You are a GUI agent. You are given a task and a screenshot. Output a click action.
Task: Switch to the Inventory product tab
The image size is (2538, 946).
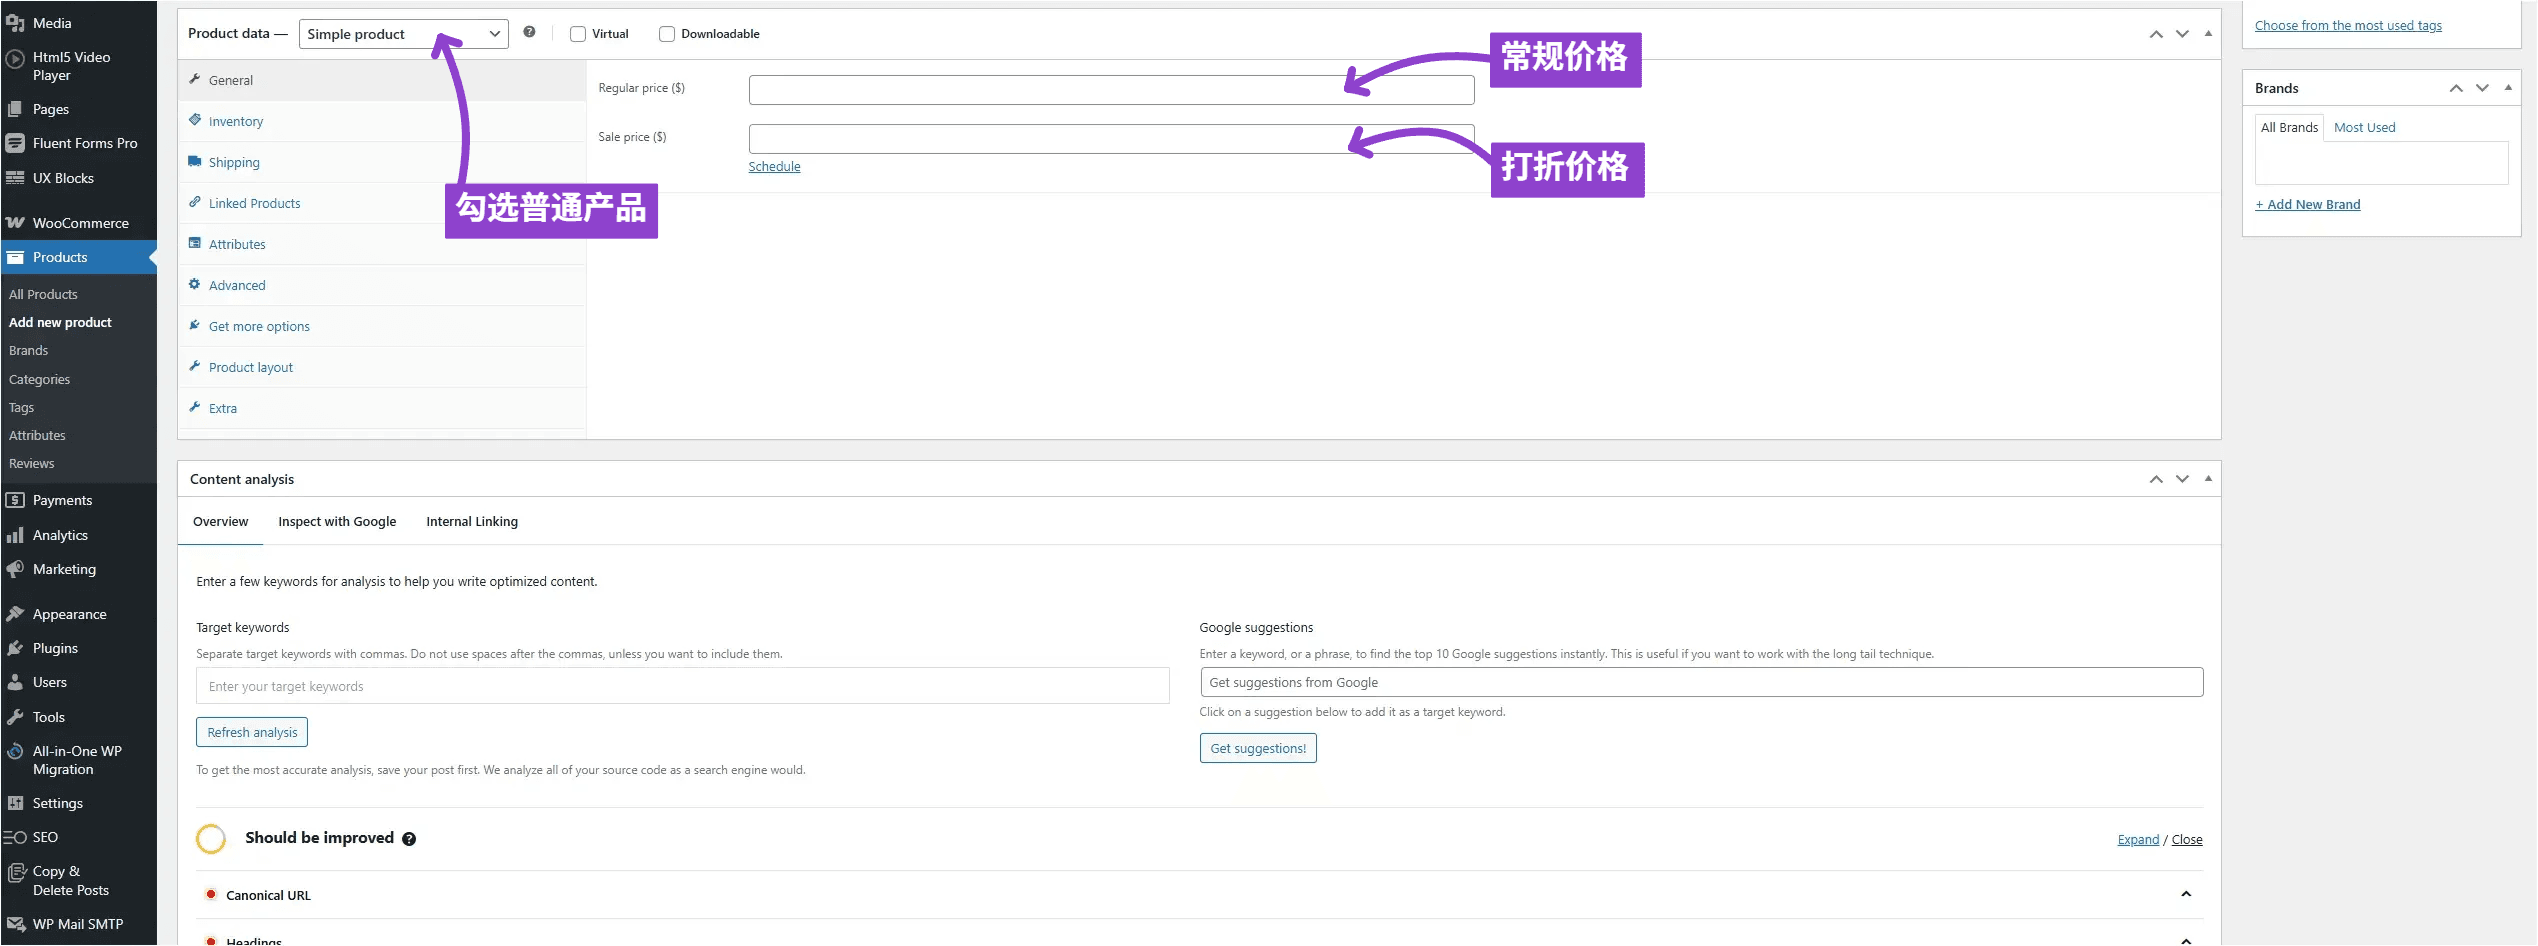[236, 122]
